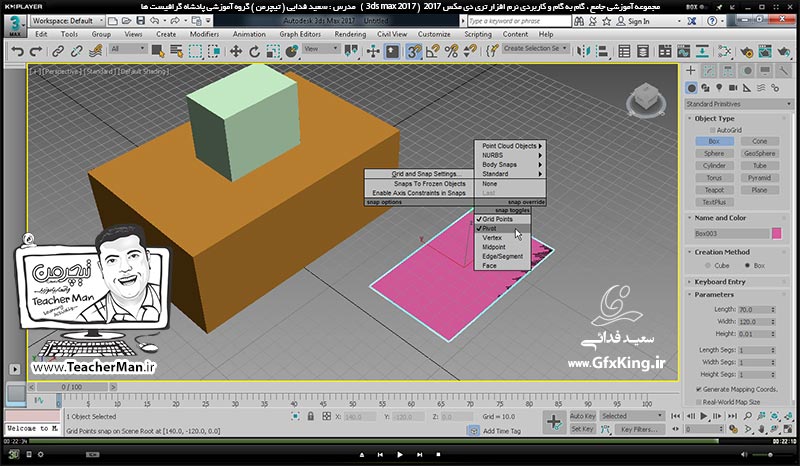The width and height of the screenshot is (800, 466).
Task: Activate the Select and Link chain icon
Action: 58,51
